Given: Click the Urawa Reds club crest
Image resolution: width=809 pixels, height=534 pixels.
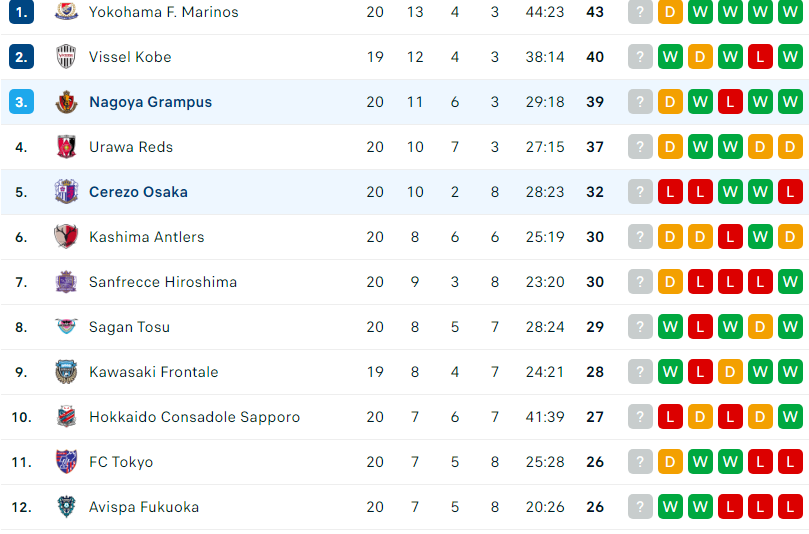Looking at the screenshot, I should click(x=67, y=147).
